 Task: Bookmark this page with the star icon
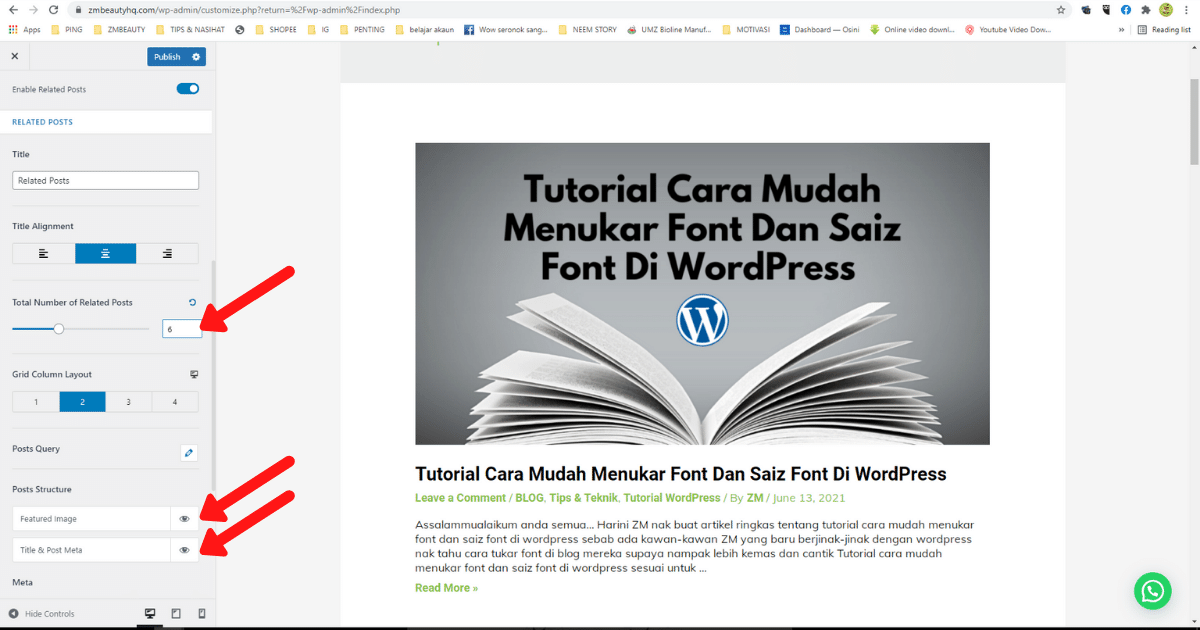click(1060, 9)
